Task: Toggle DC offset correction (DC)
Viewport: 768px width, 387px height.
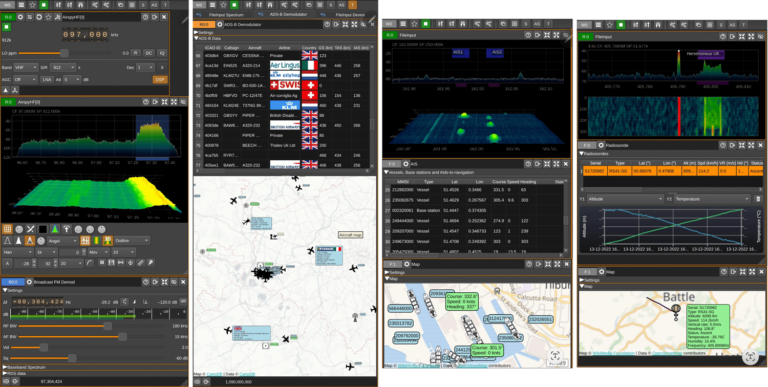Action: 149,53
